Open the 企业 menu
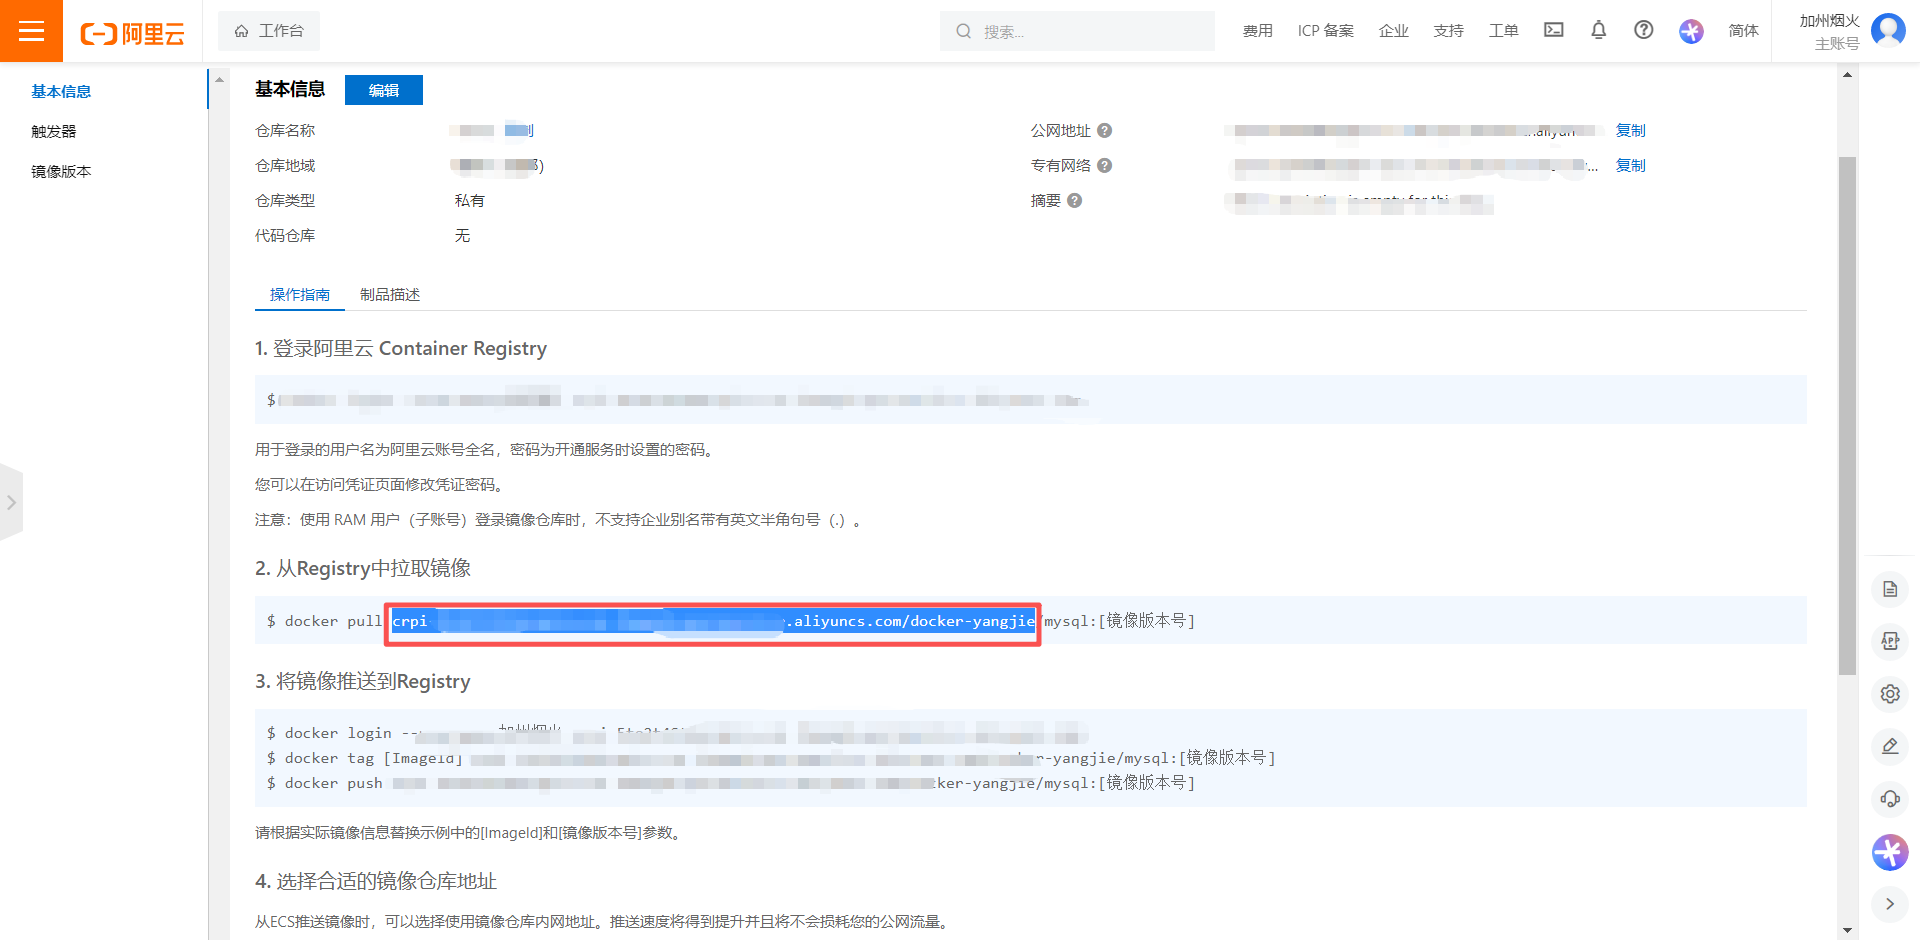This screenshot has width=1920, height=940. point(1393,31)
